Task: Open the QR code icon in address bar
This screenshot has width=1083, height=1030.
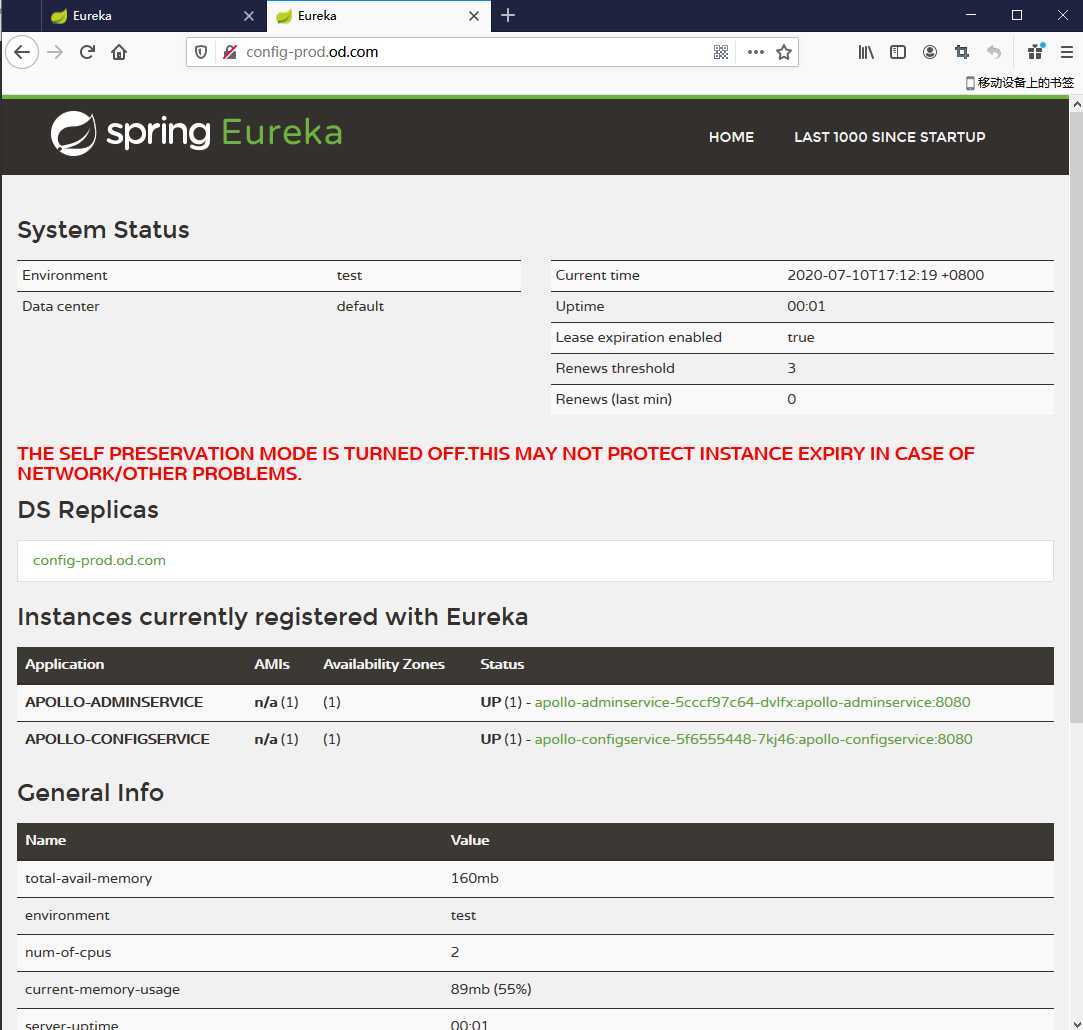Action: pyautogui.click(x=720, y=52)
